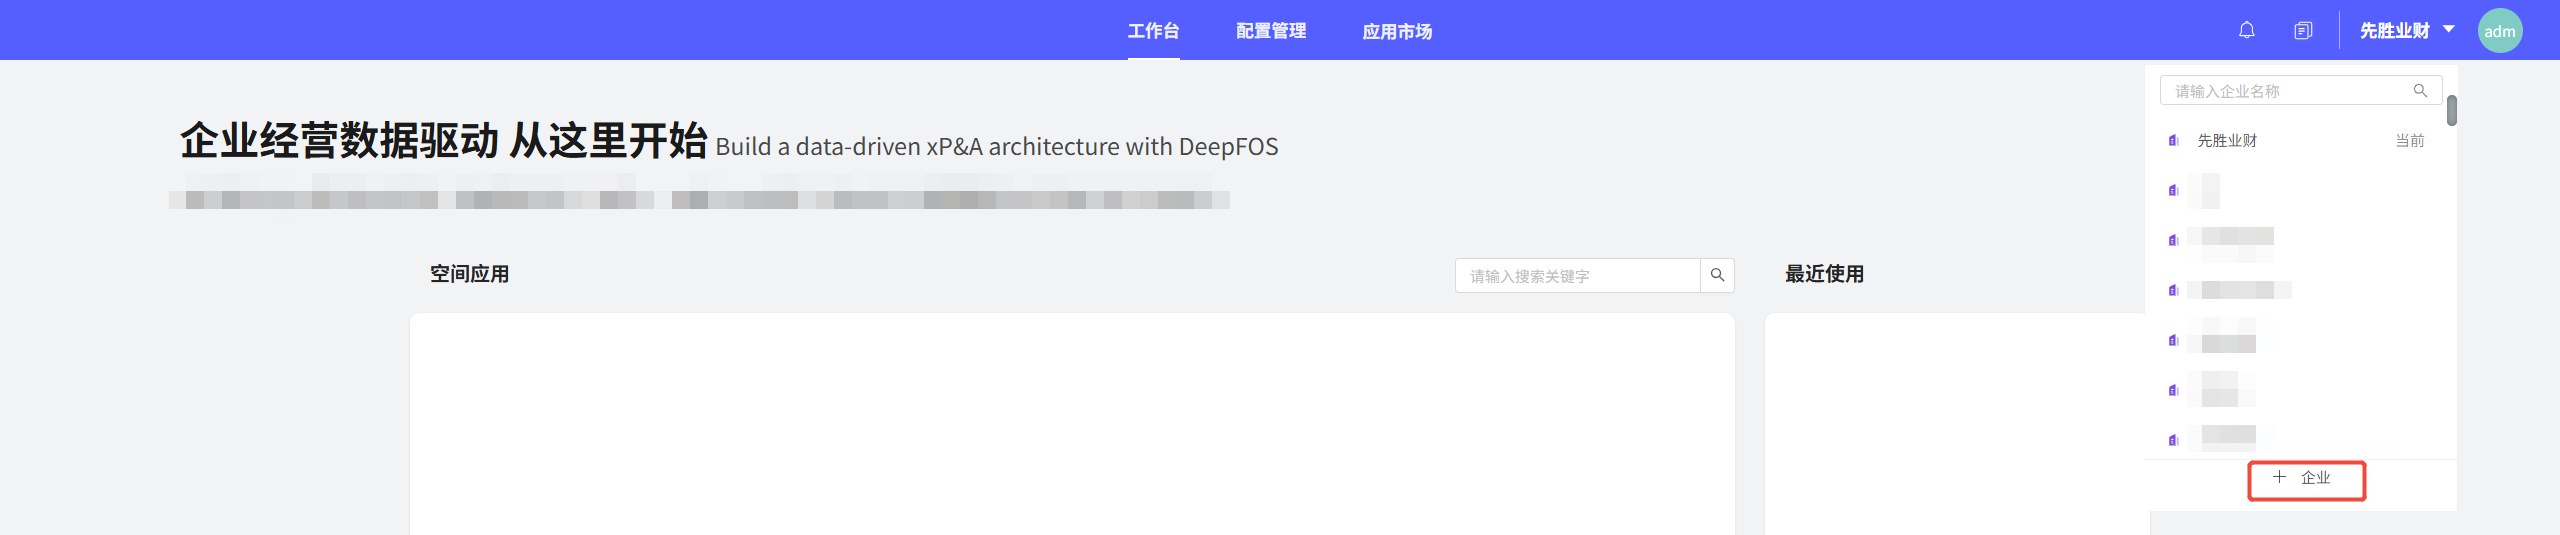Expand the 先胜业财 enterprise dropdown arrow
The width and height of the screenshot is (2560, 535).
point(2448,29)
